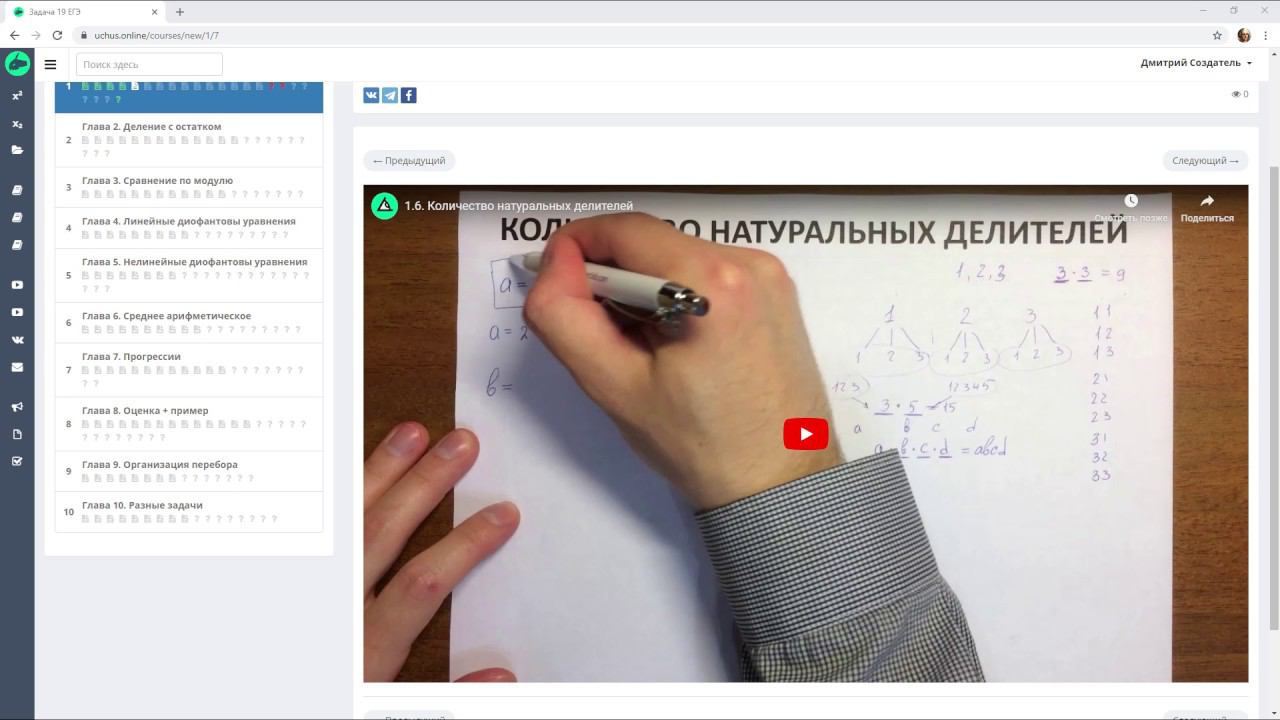Click the document file sidebar icon

pos(17,434)
